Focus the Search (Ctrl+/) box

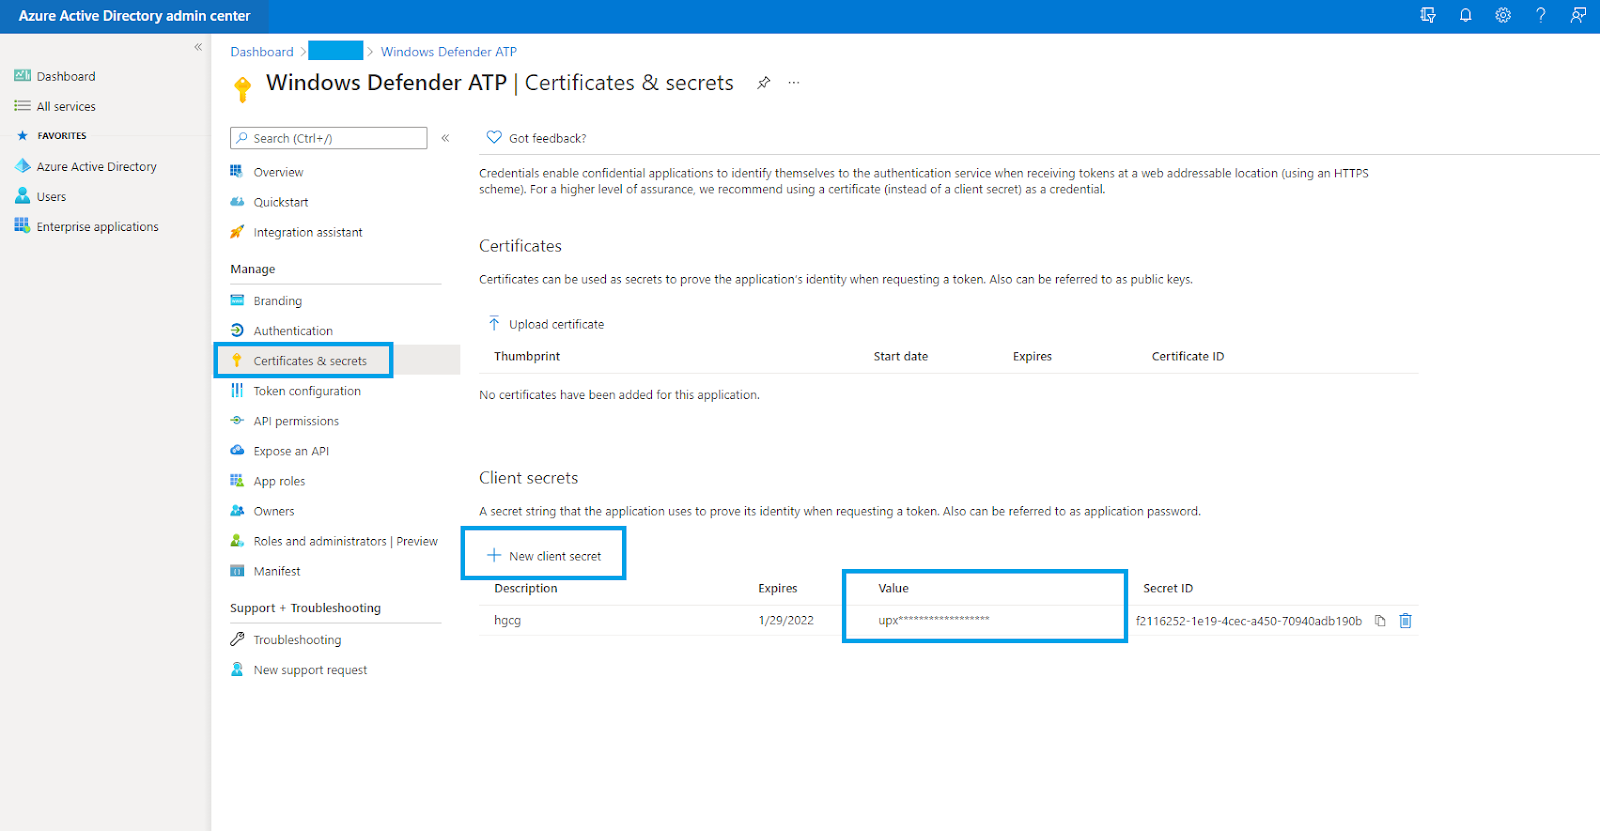point(328,138)
